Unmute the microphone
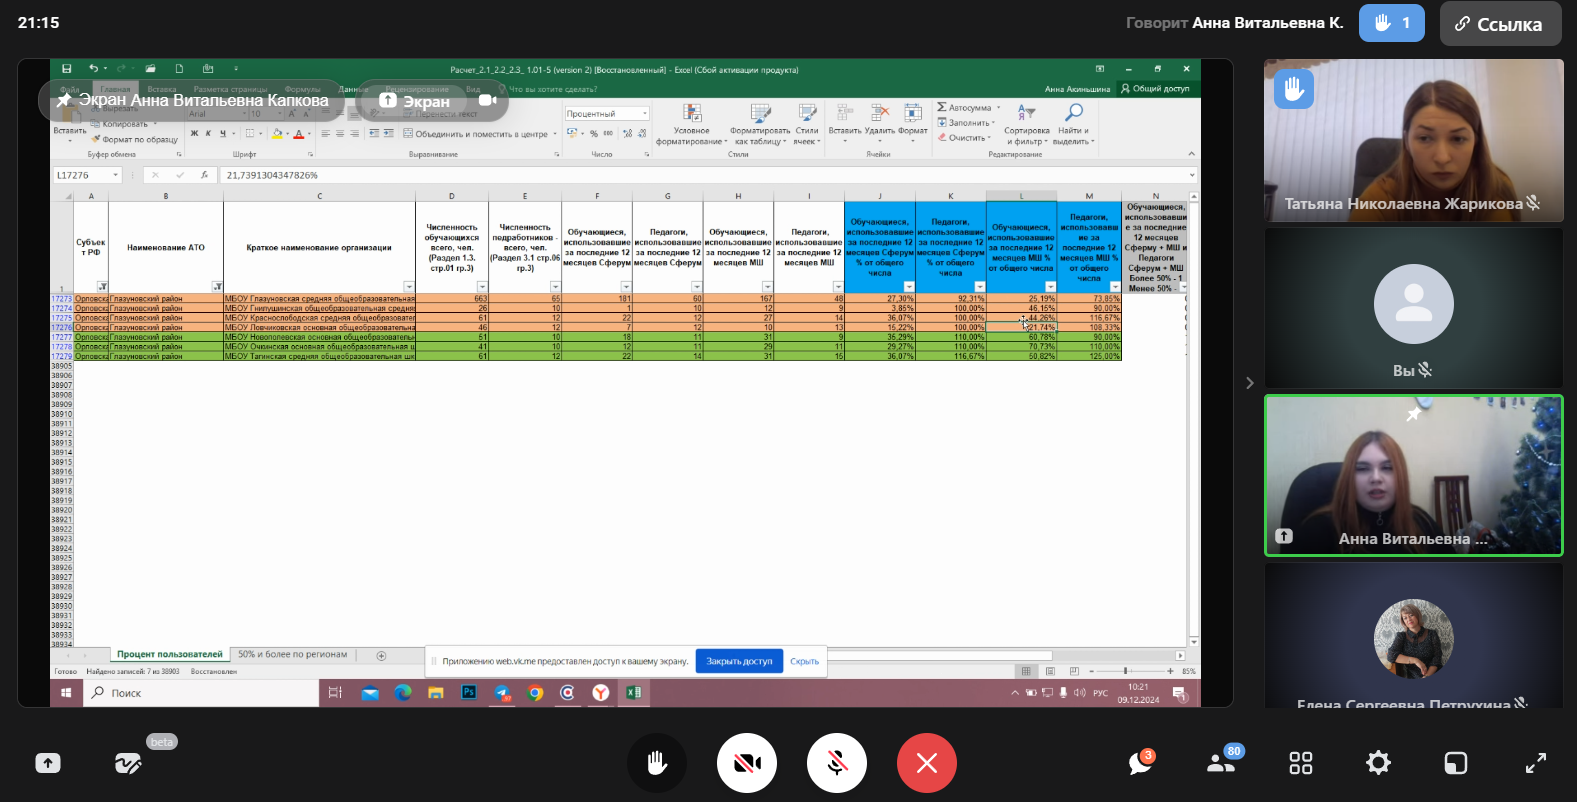 point(837,763)
